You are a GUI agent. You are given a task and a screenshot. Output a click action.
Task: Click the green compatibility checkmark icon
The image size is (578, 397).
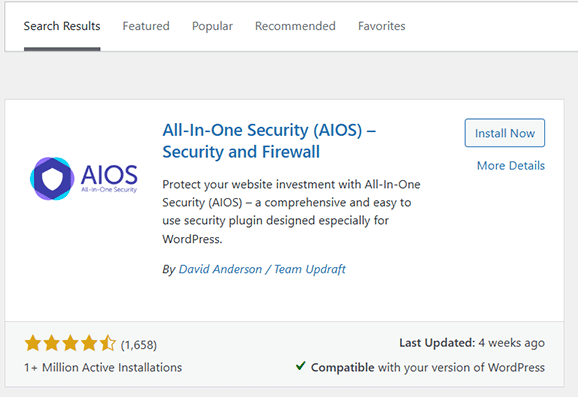pyautogui.click(x=300, y=366)
